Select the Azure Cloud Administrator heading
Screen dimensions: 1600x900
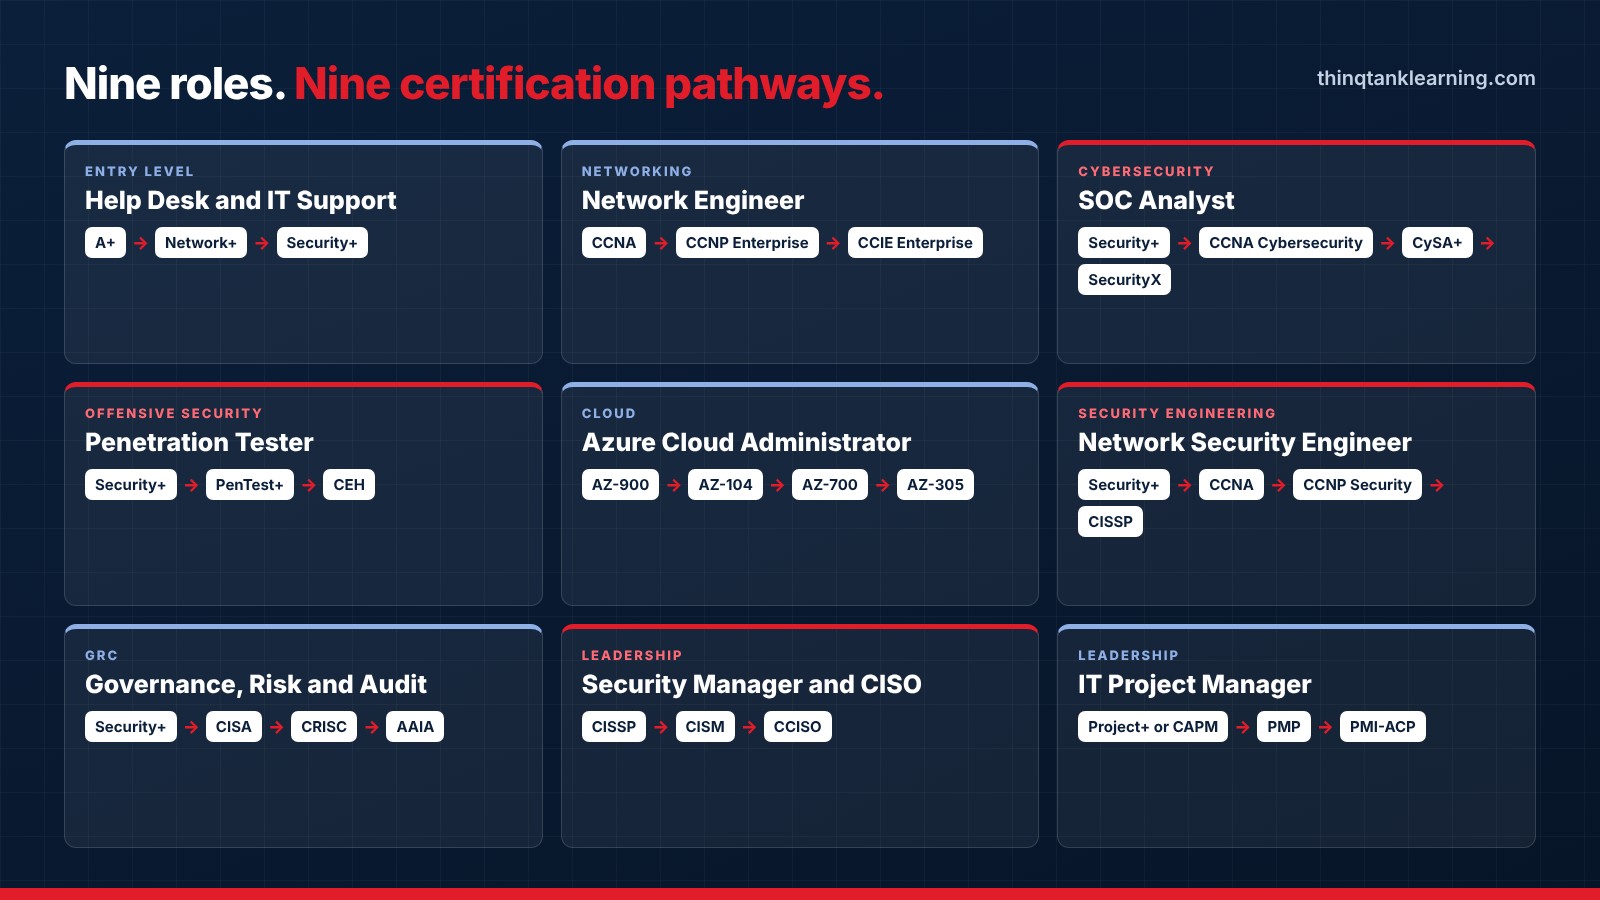pos(746,443)
